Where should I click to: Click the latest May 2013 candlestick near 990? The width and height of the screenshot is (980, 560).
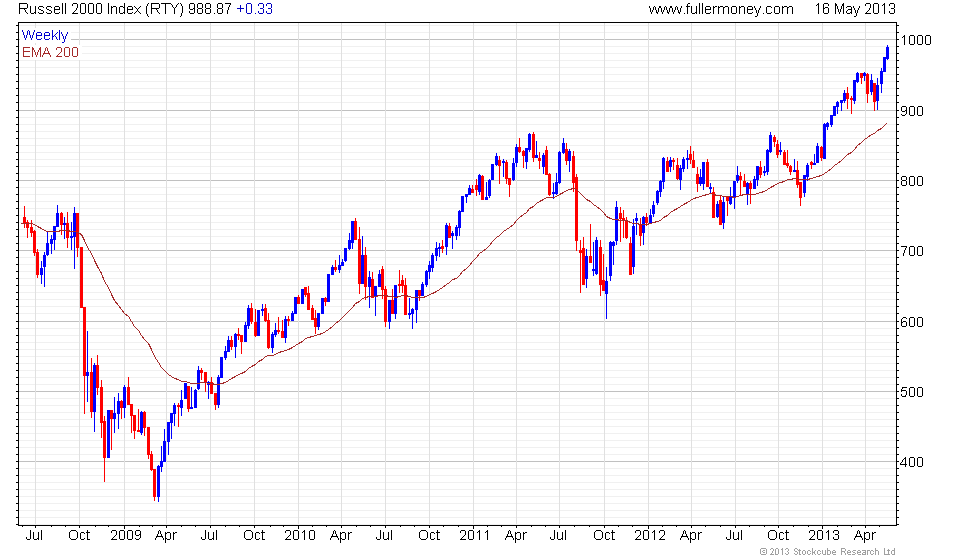click(x=888, y=51)
